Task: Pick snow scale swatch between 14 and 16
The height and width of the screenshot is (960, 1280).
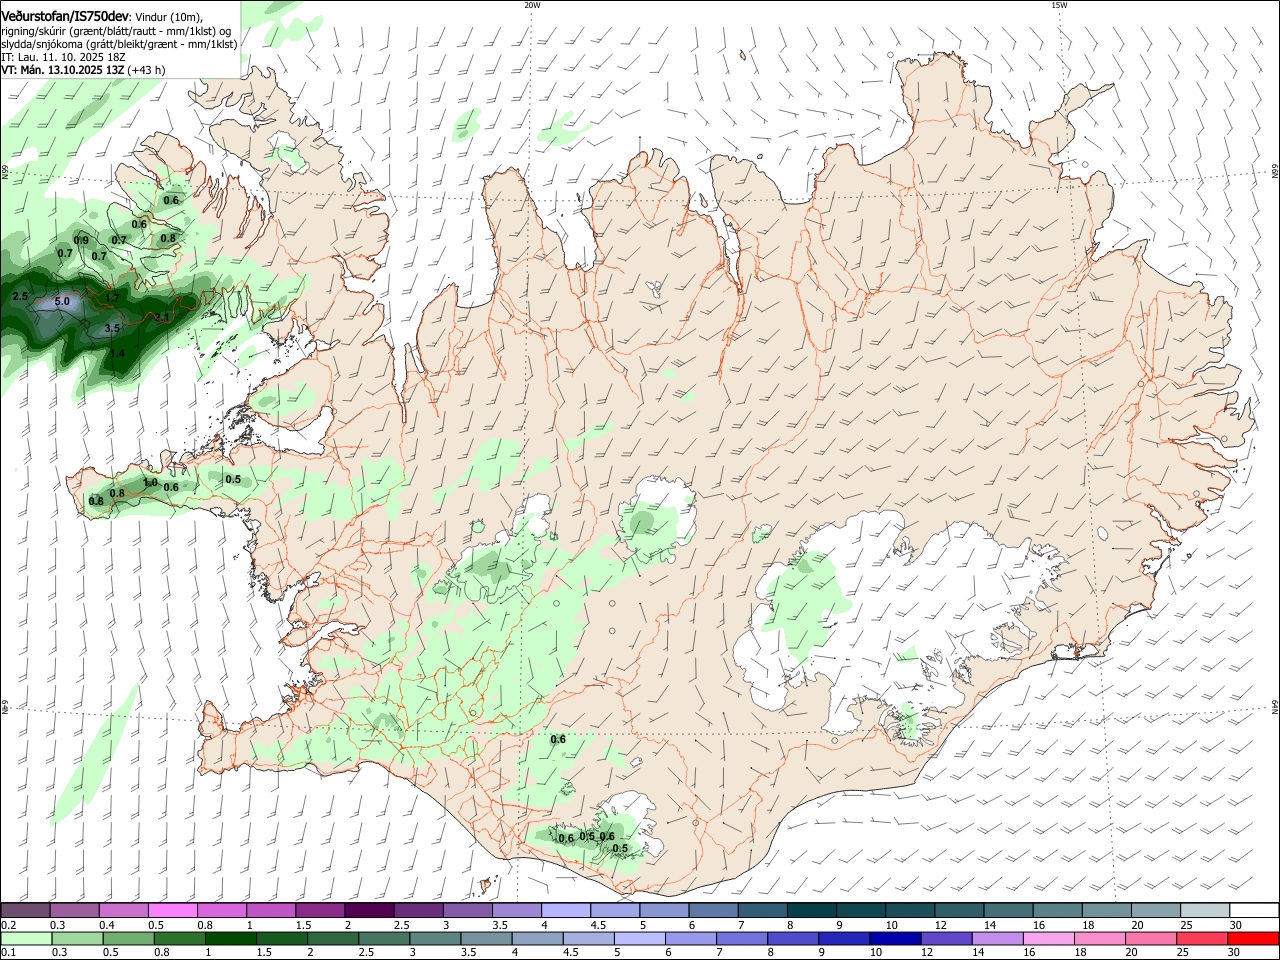Action: [x=1008, y=910]
